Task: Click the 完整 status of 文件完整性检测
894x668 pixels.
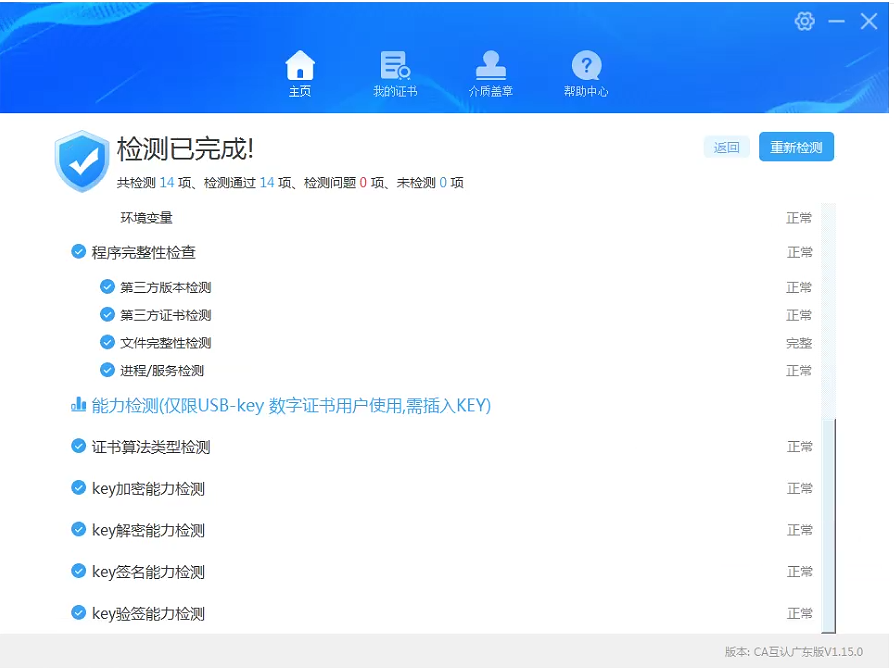Action: tap(799, 343)
